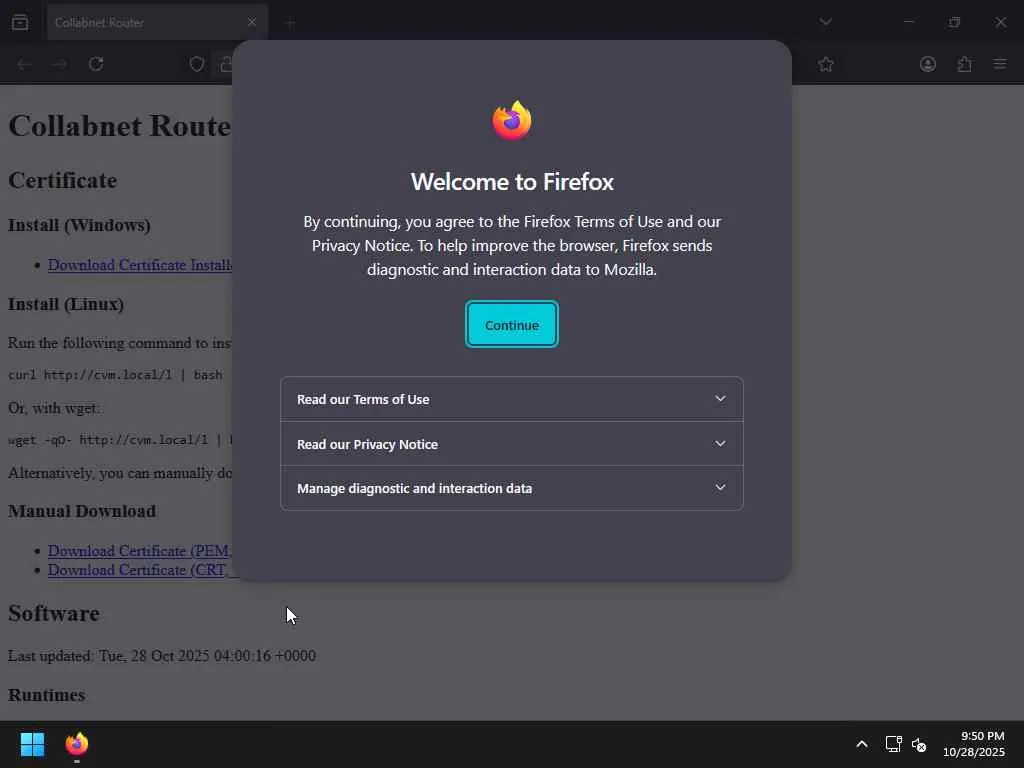Bookmark this page with star icon
The height and width of the screenshot is (768, 1024).
[825, 64]
